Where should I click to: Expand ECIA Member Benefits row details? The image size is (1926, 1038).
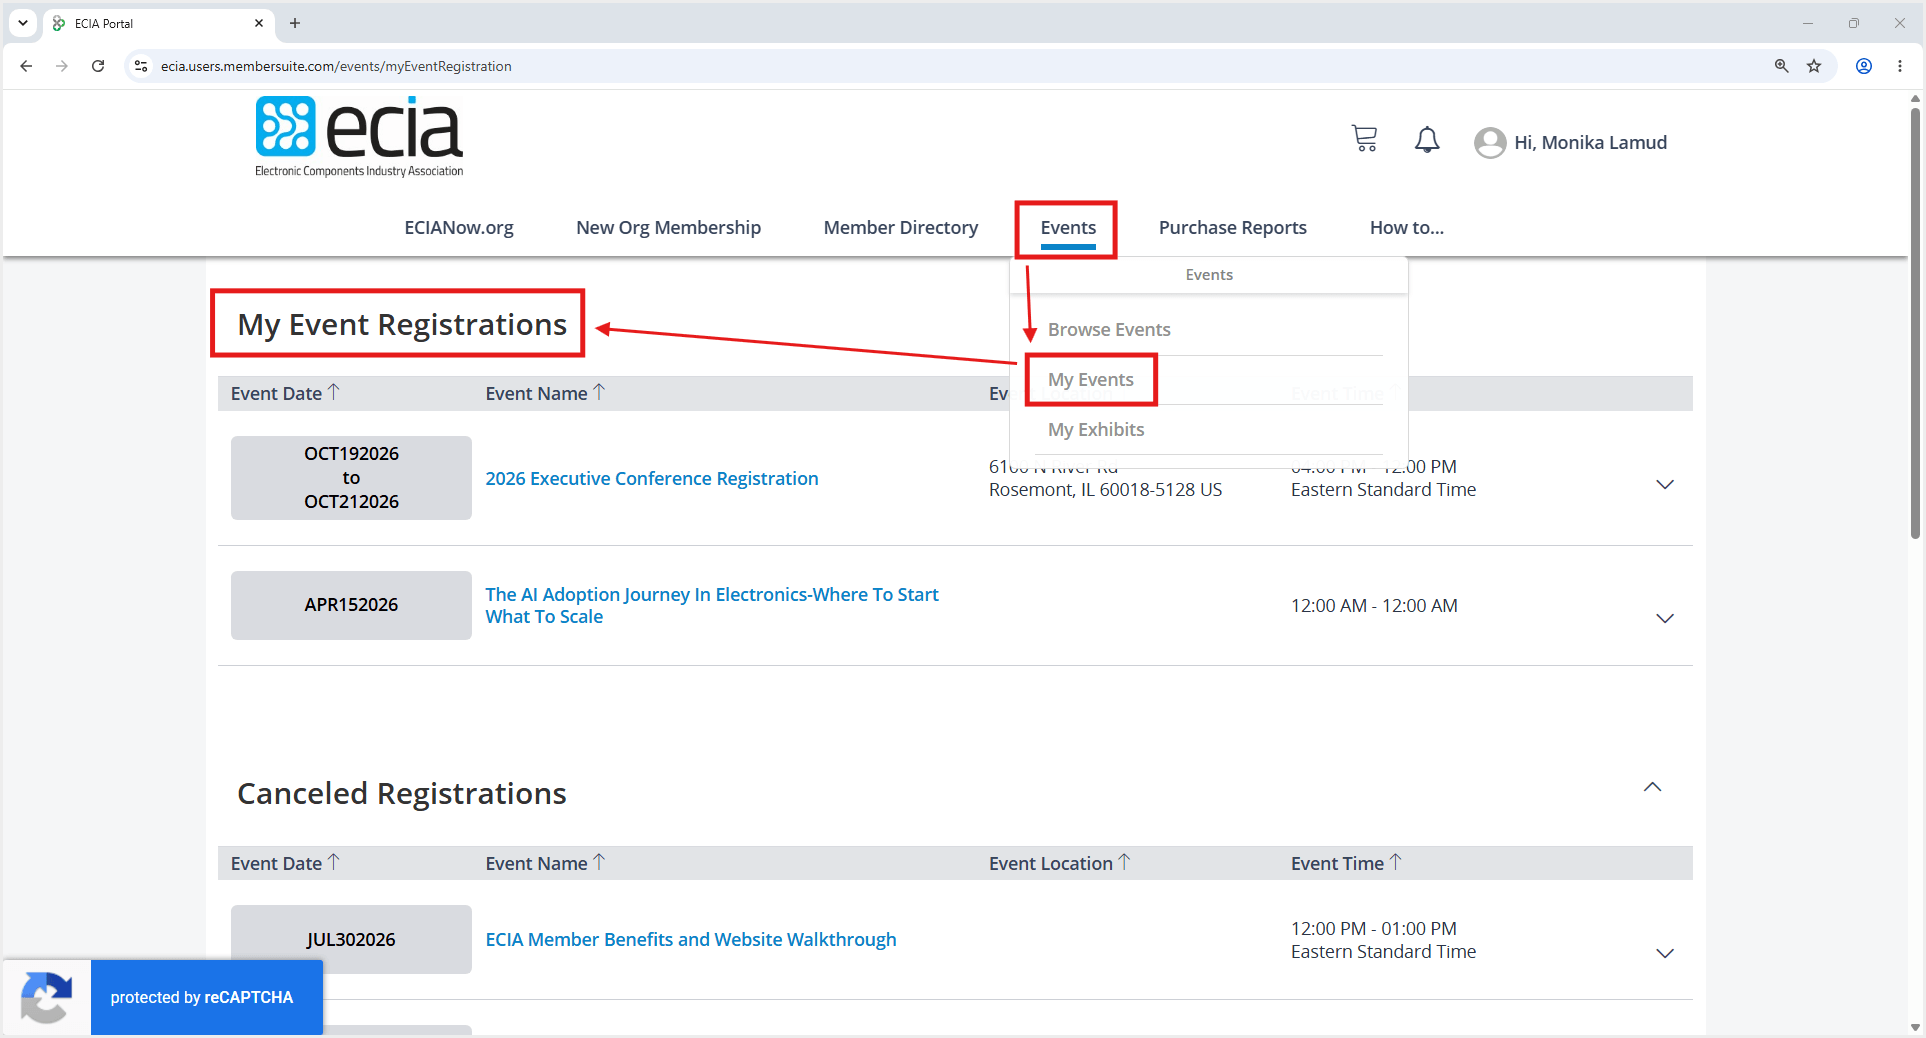1665,954
